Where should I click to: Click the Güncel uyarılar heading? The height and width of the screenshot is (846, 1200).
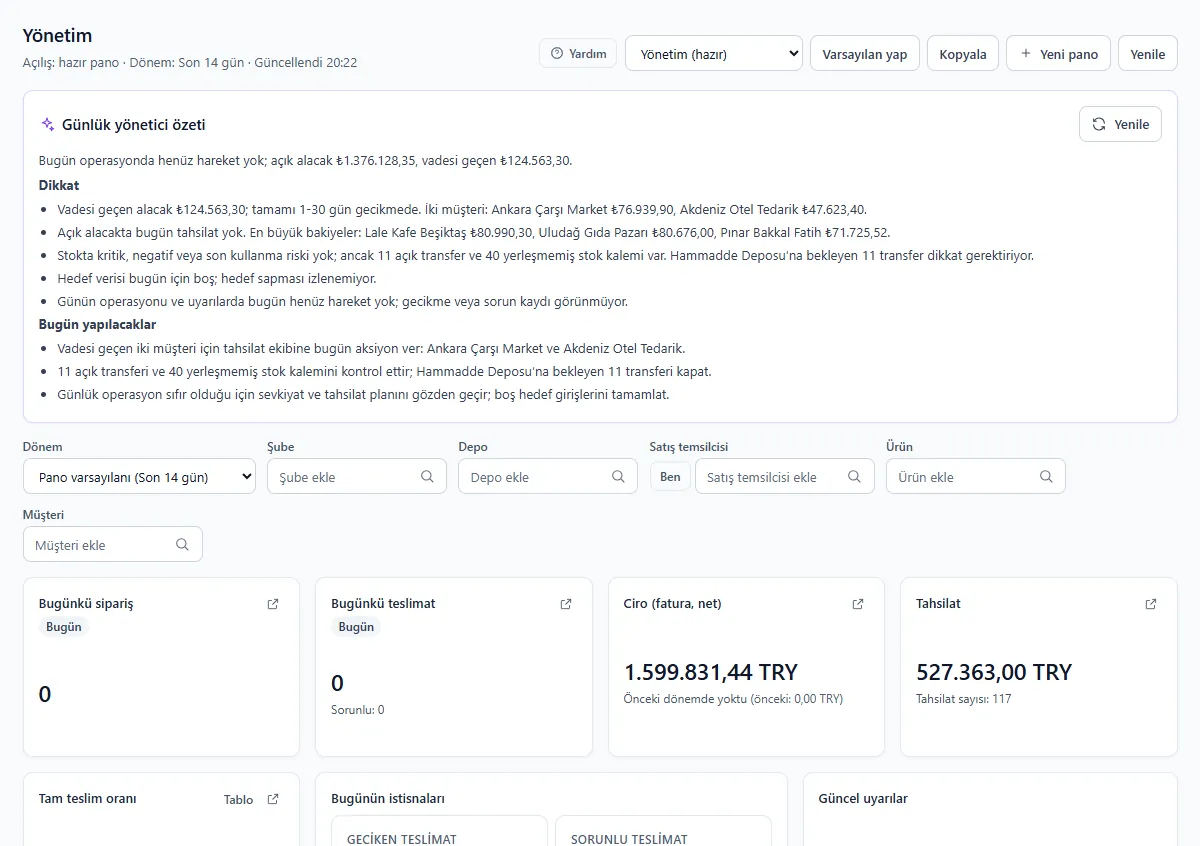coord(863,798)
